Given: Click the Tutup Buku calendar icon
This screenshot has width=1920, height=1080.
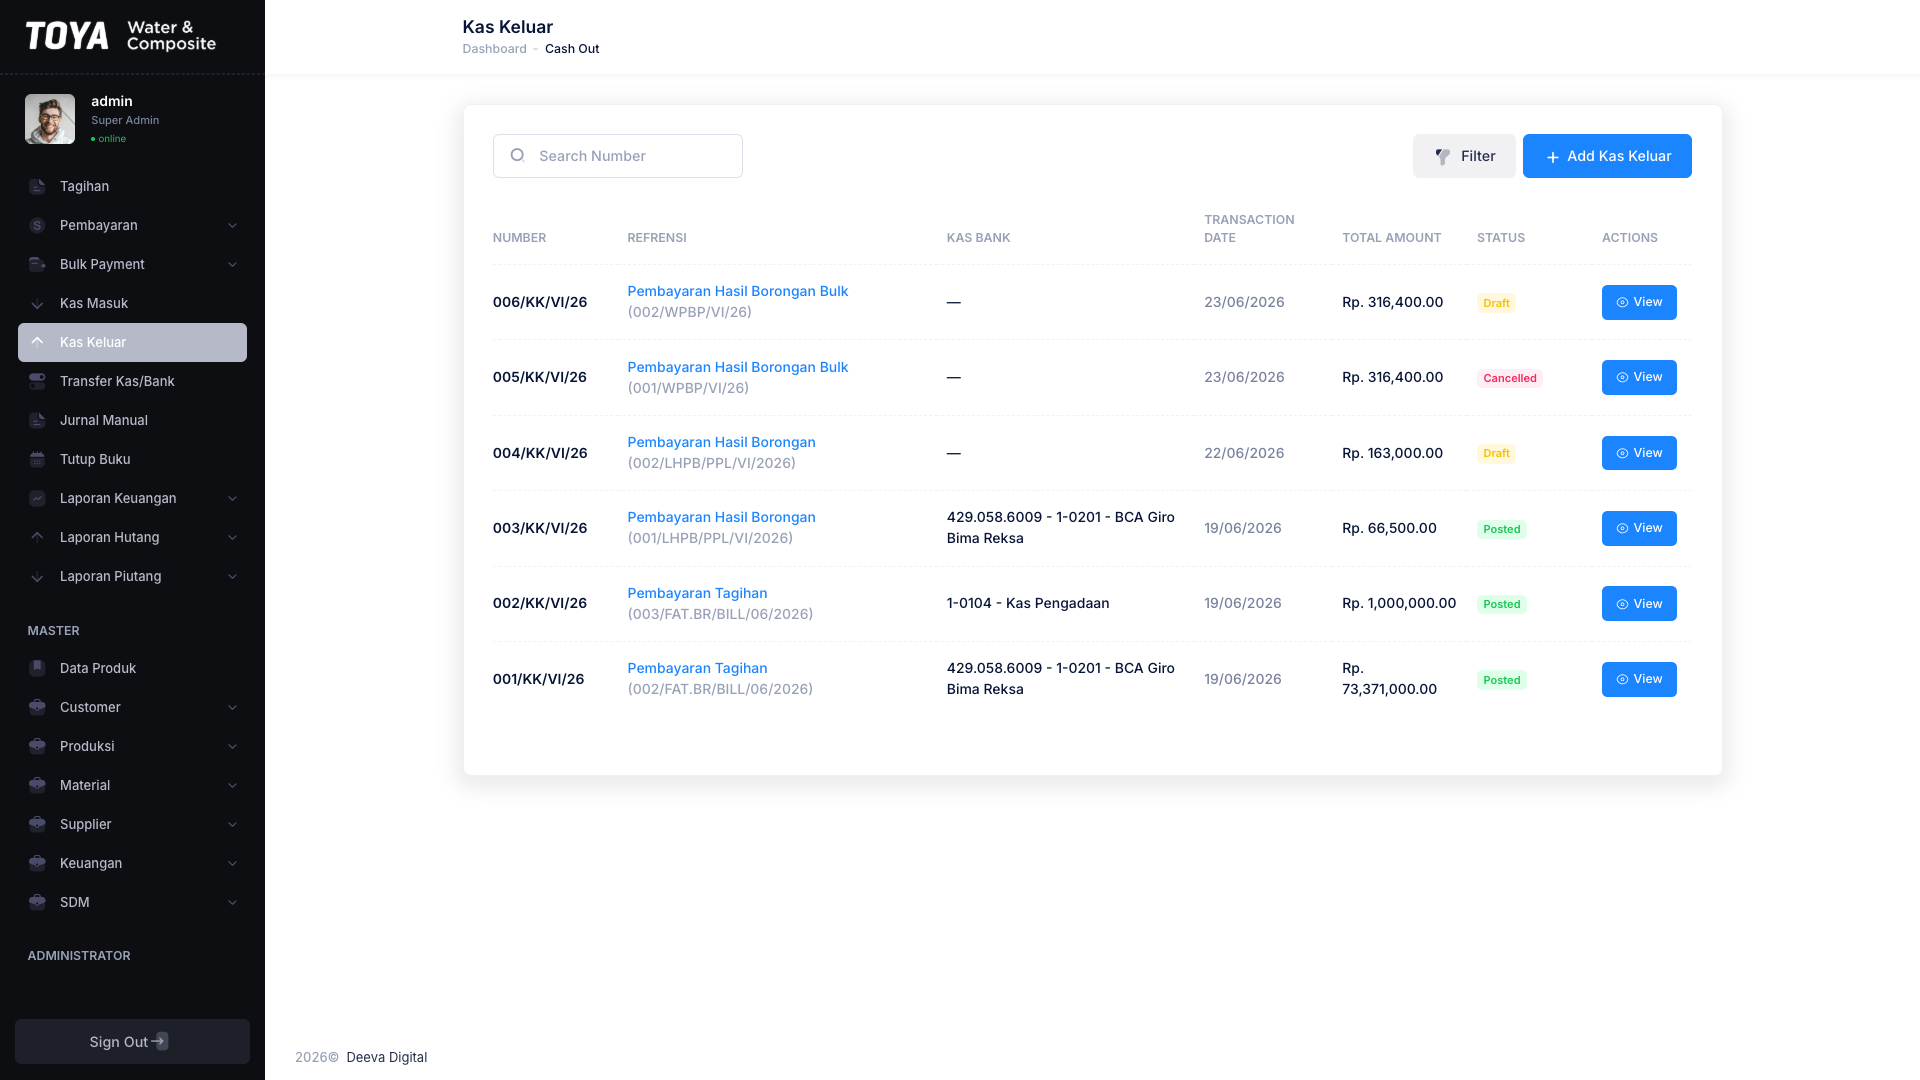Looking at the screenshot, I should pyautogui.click(x=37, y=459).
